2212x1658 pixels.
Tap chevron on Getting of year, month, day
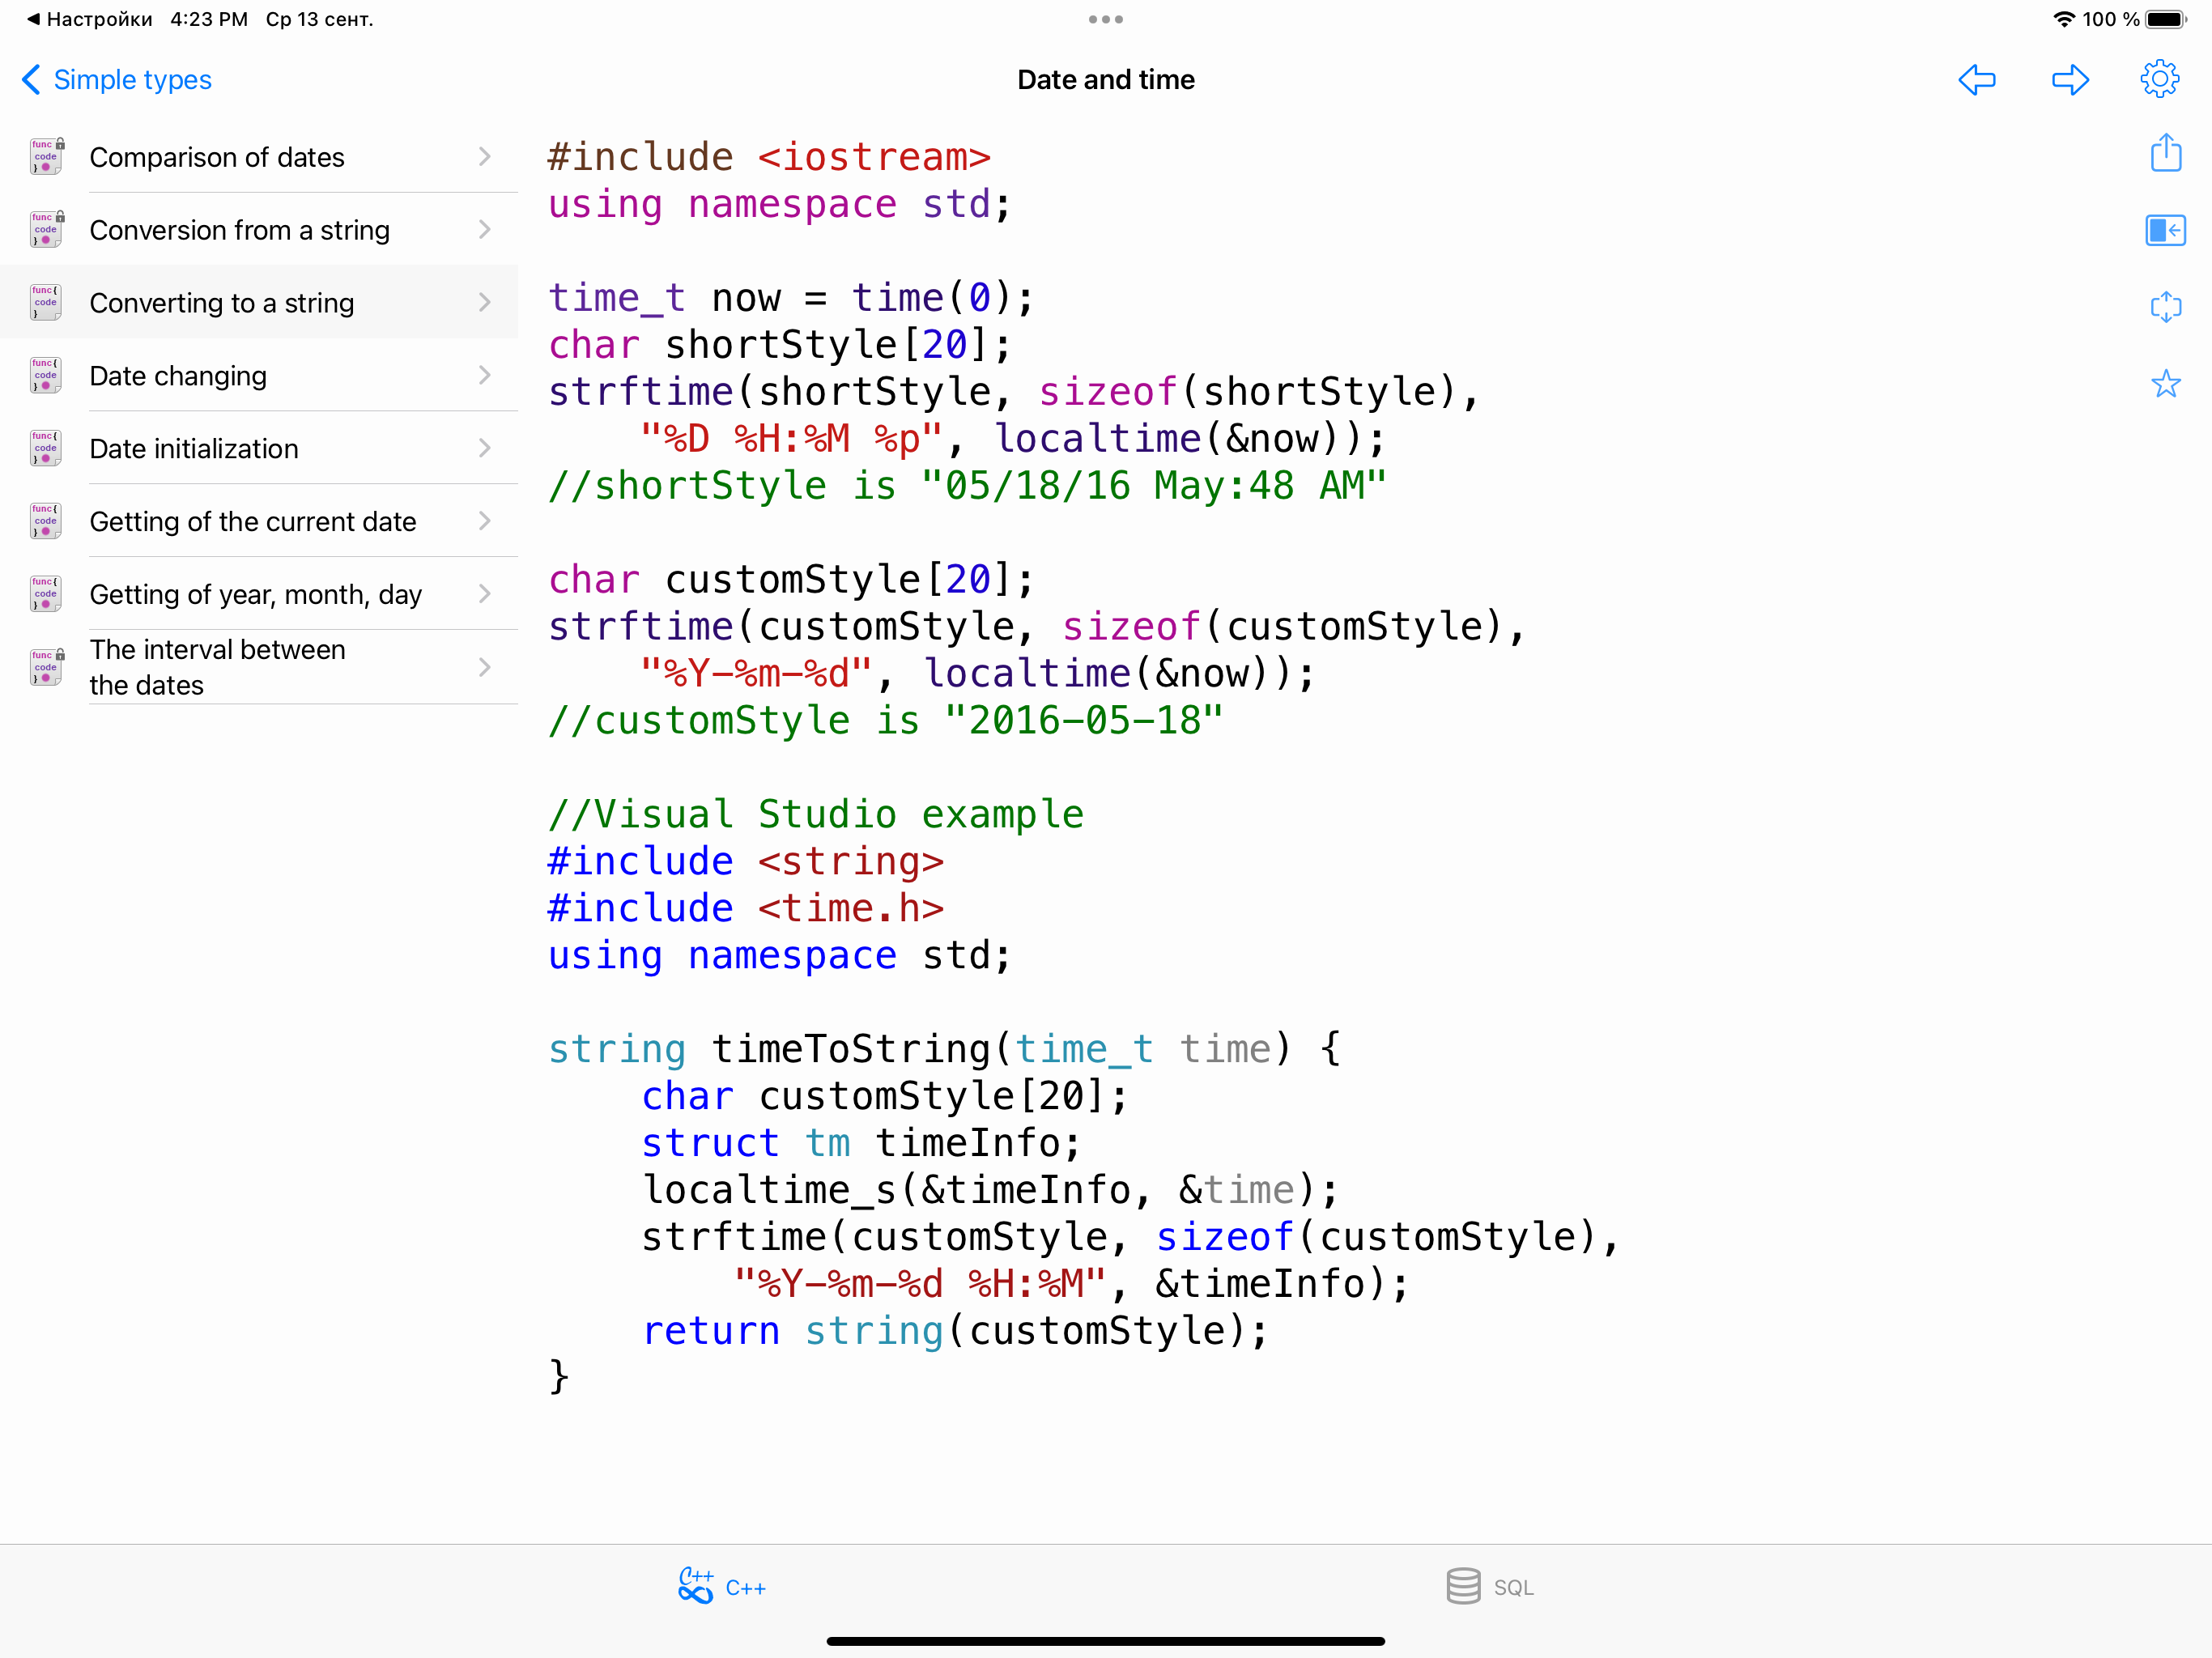point(485,594)
